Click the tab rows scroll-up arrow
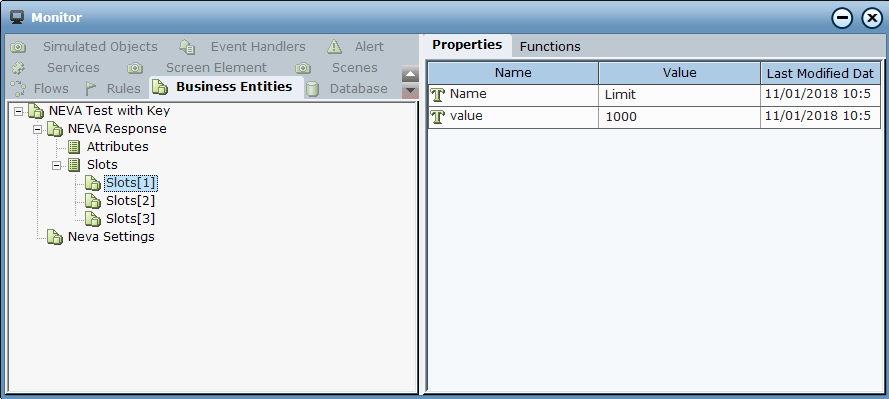The image size is (889, 399). 410,74
